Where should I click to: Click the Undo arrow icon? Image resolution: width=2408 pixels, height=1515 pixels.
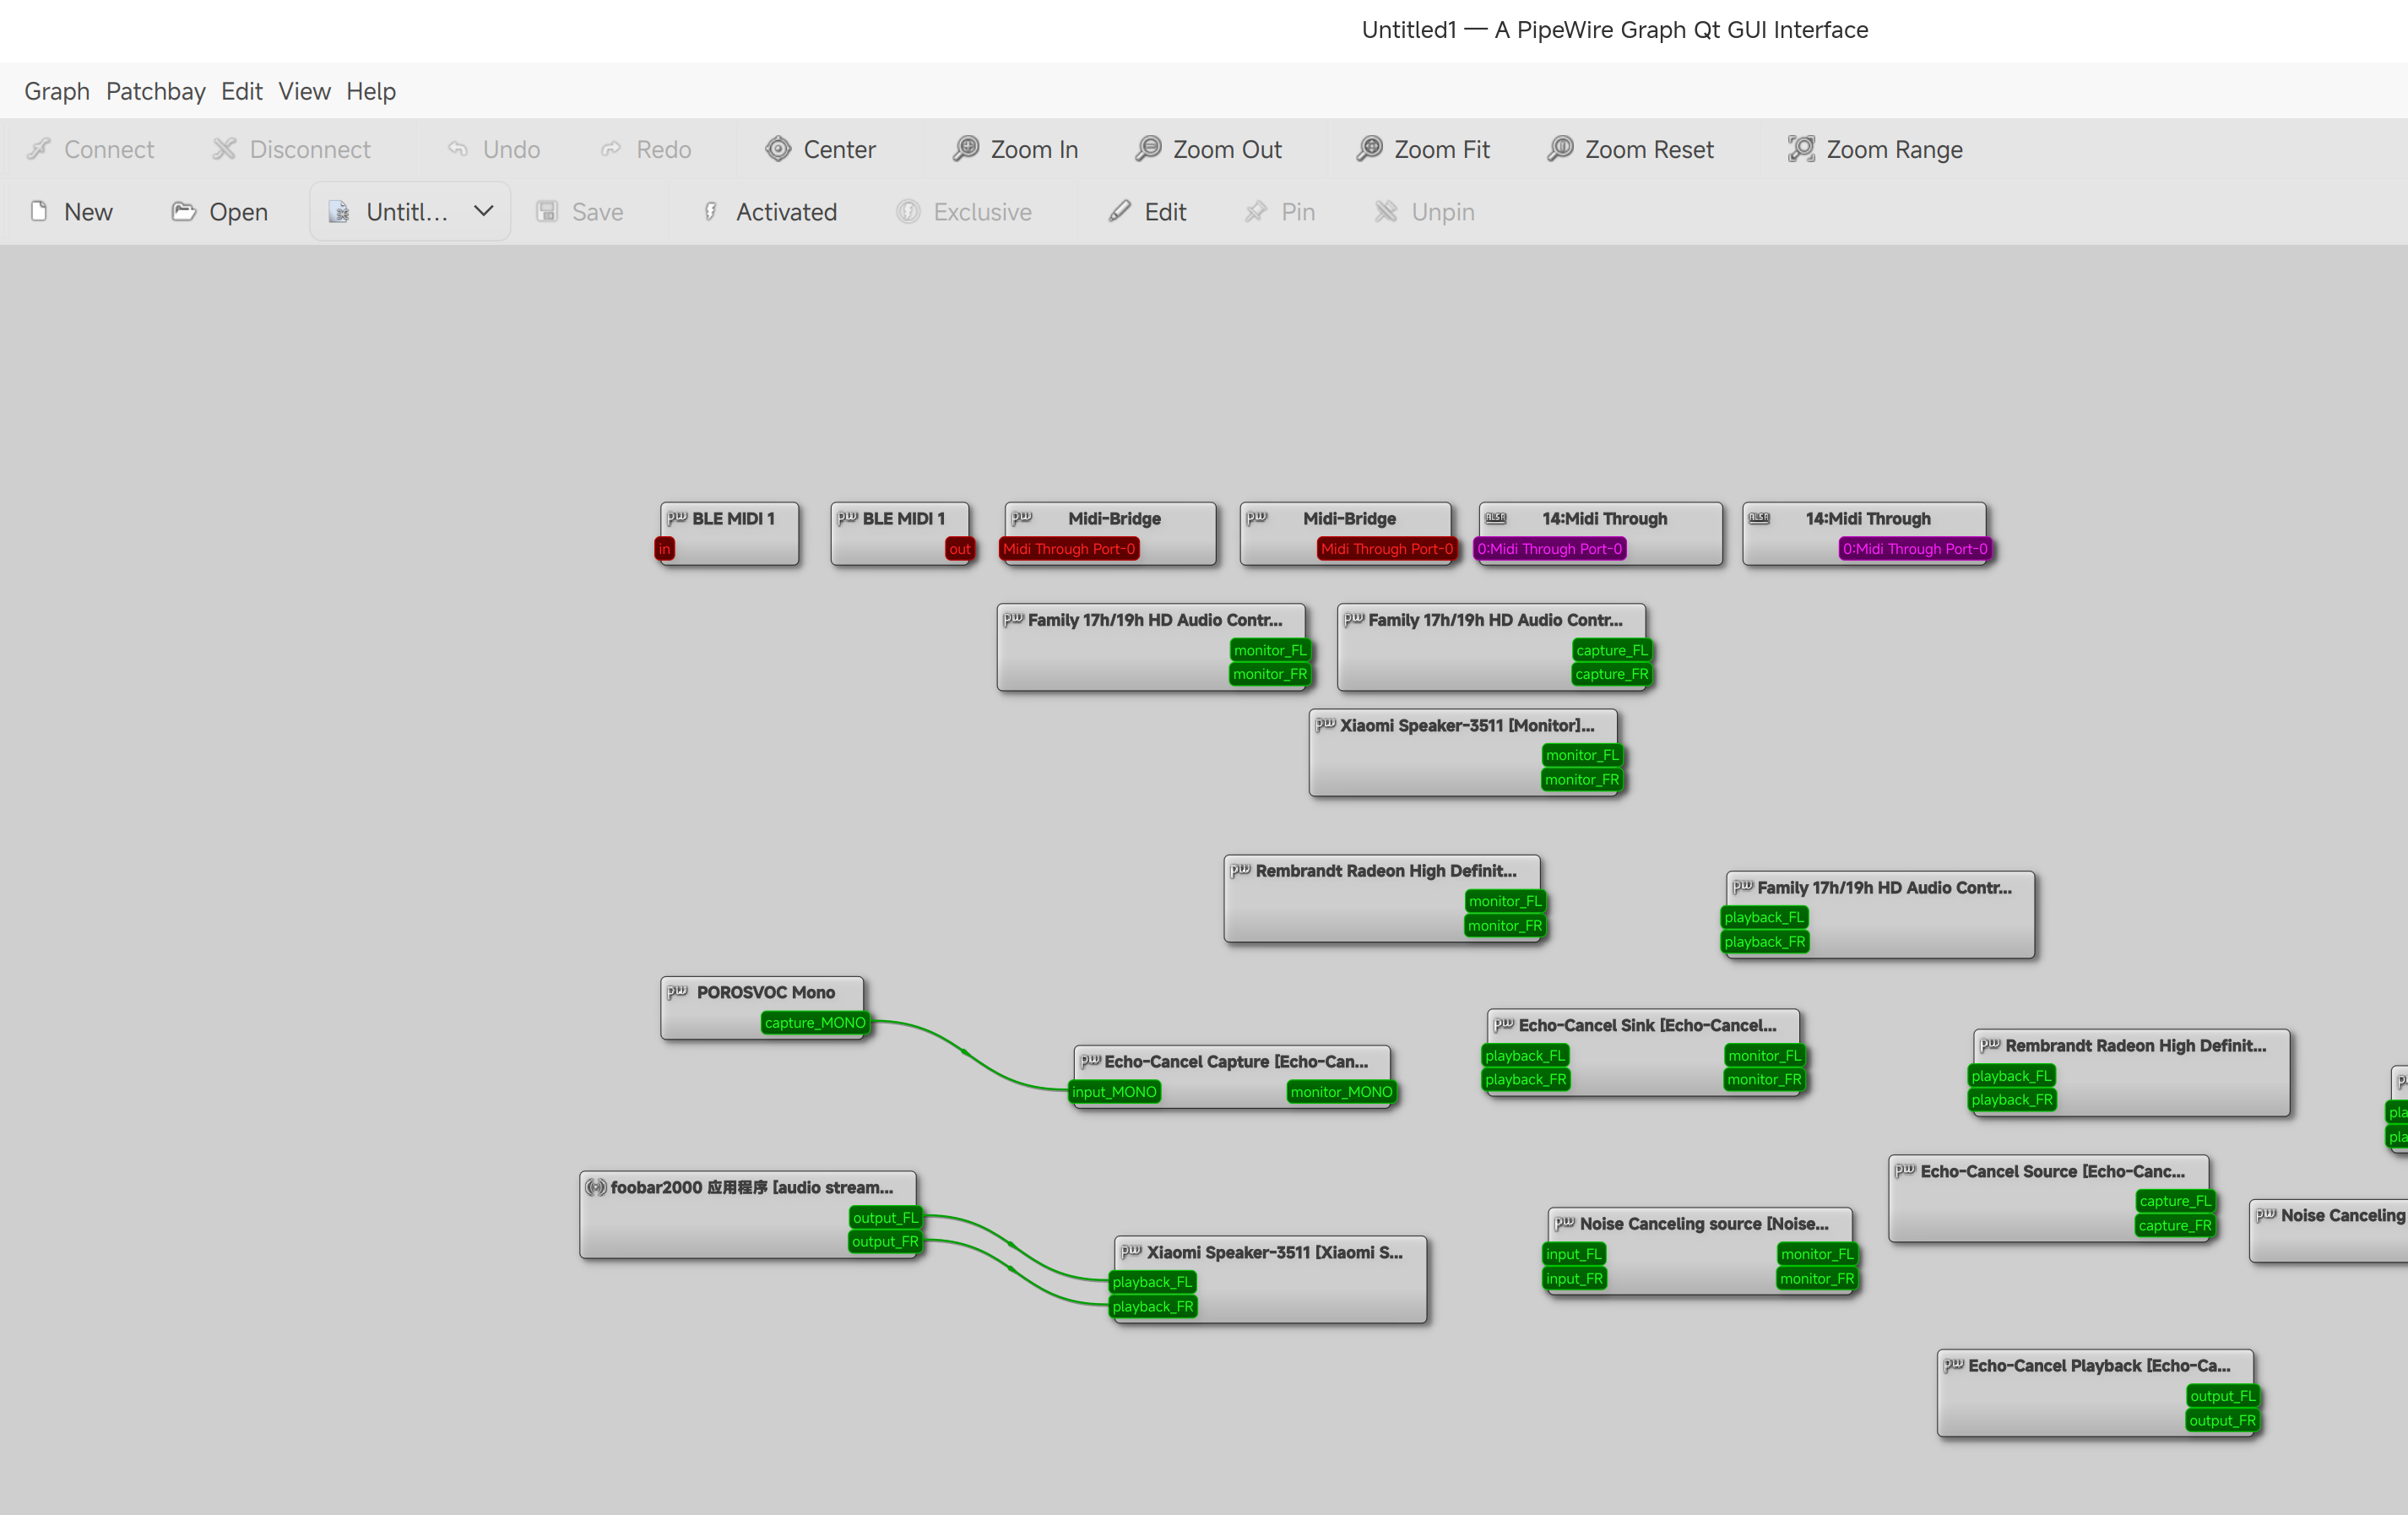(x=458, y=149)
